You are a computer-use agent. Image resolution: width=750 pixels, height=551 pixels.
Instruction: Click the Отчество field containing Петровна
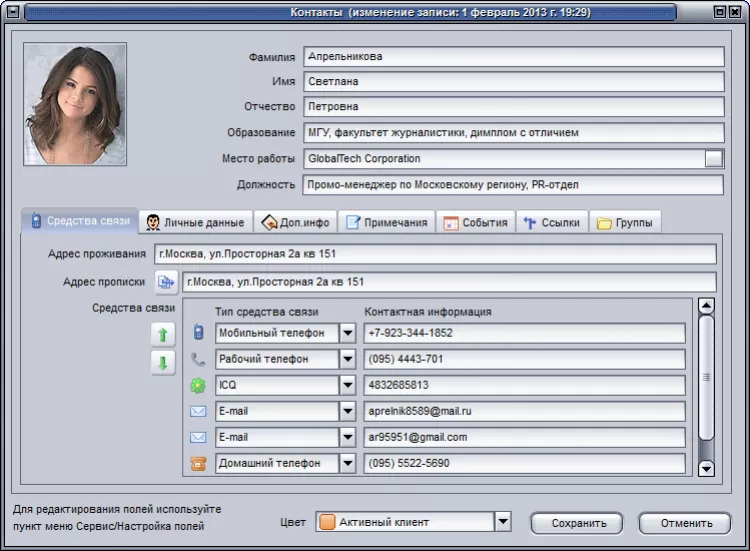pos(514,106)
